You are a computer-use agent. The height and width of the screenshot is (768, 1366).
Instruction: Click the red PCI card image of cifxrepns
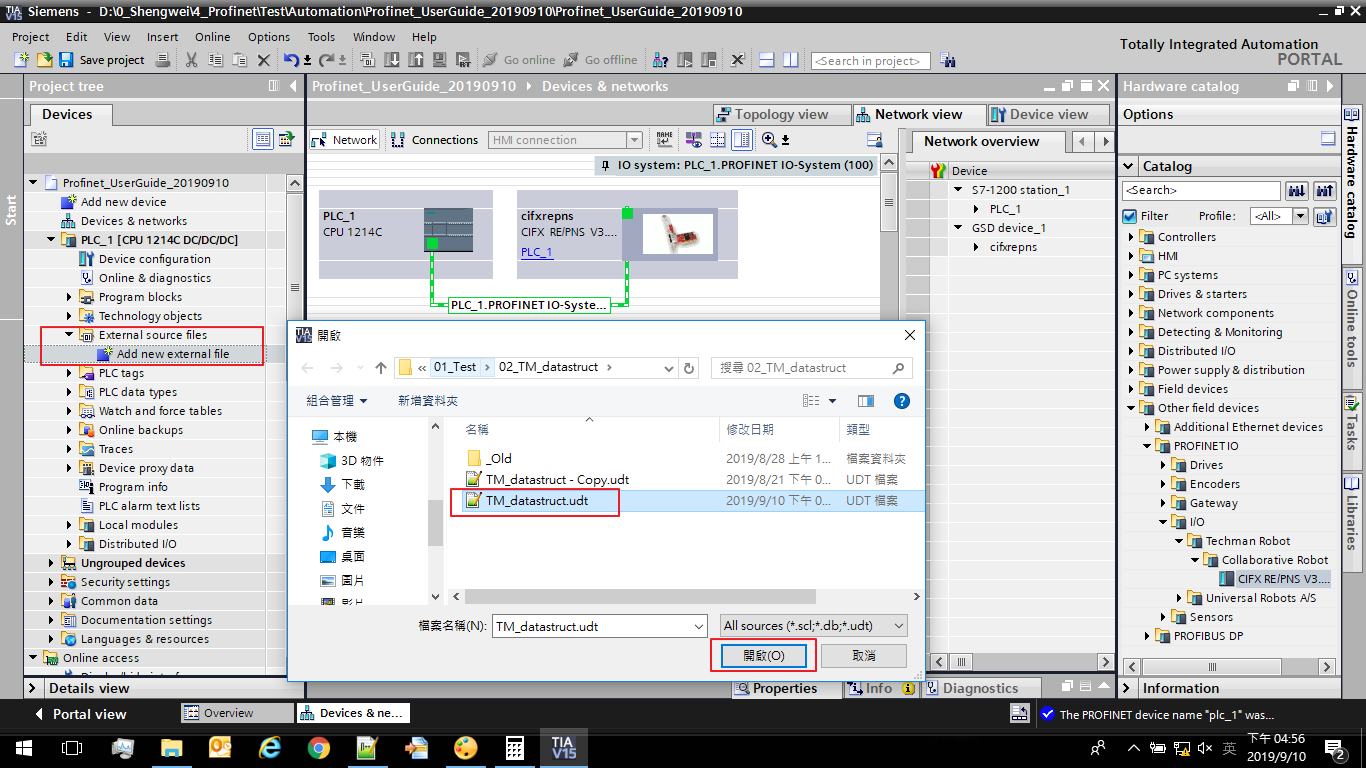tap(677, 233)
